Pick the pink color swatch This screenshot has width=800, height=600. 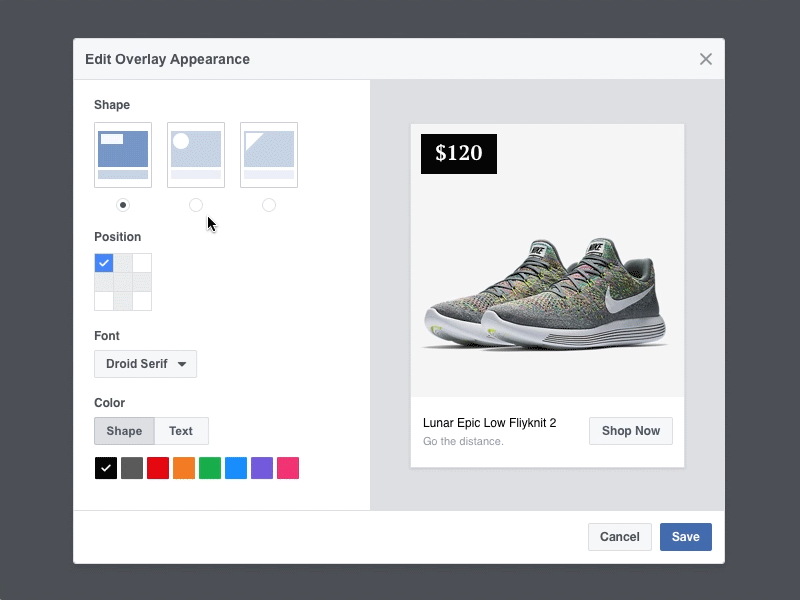coord(288,468)
